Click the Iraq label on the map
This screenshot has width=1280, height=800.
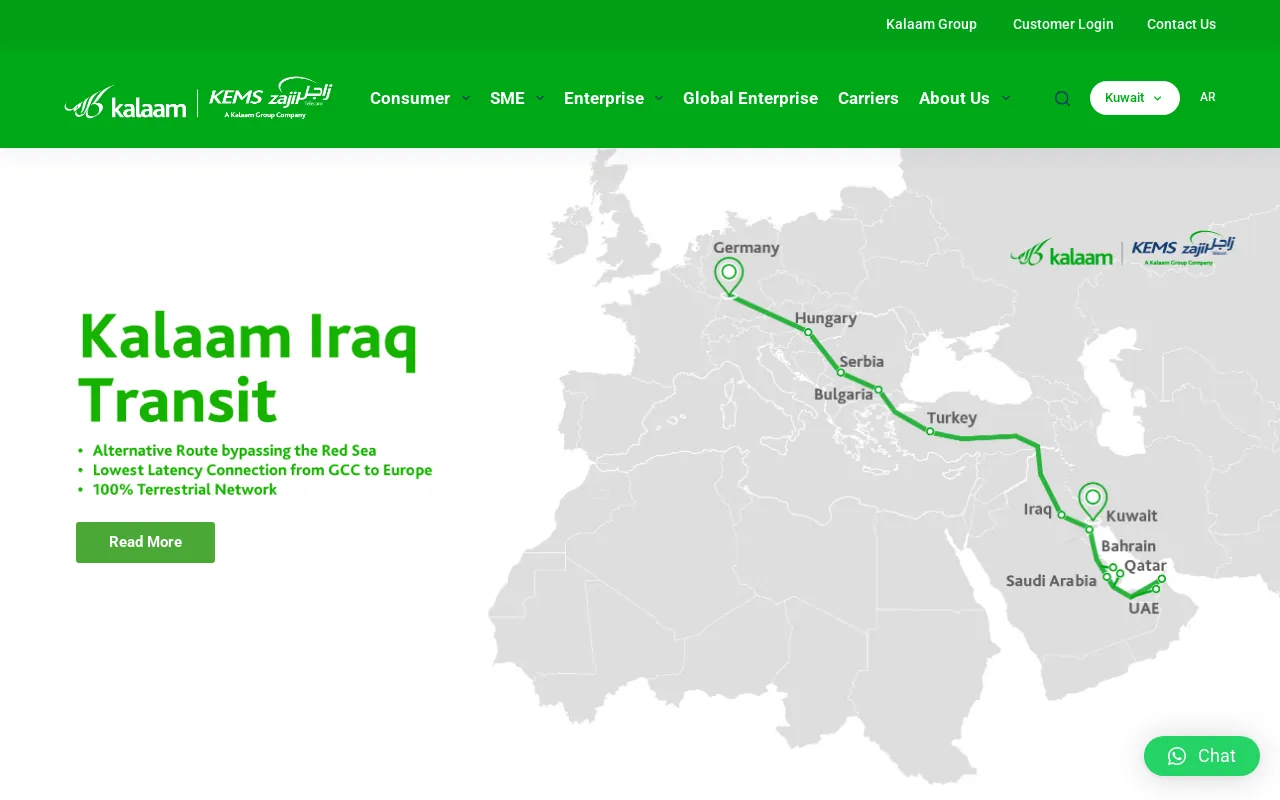(1038, 509)
